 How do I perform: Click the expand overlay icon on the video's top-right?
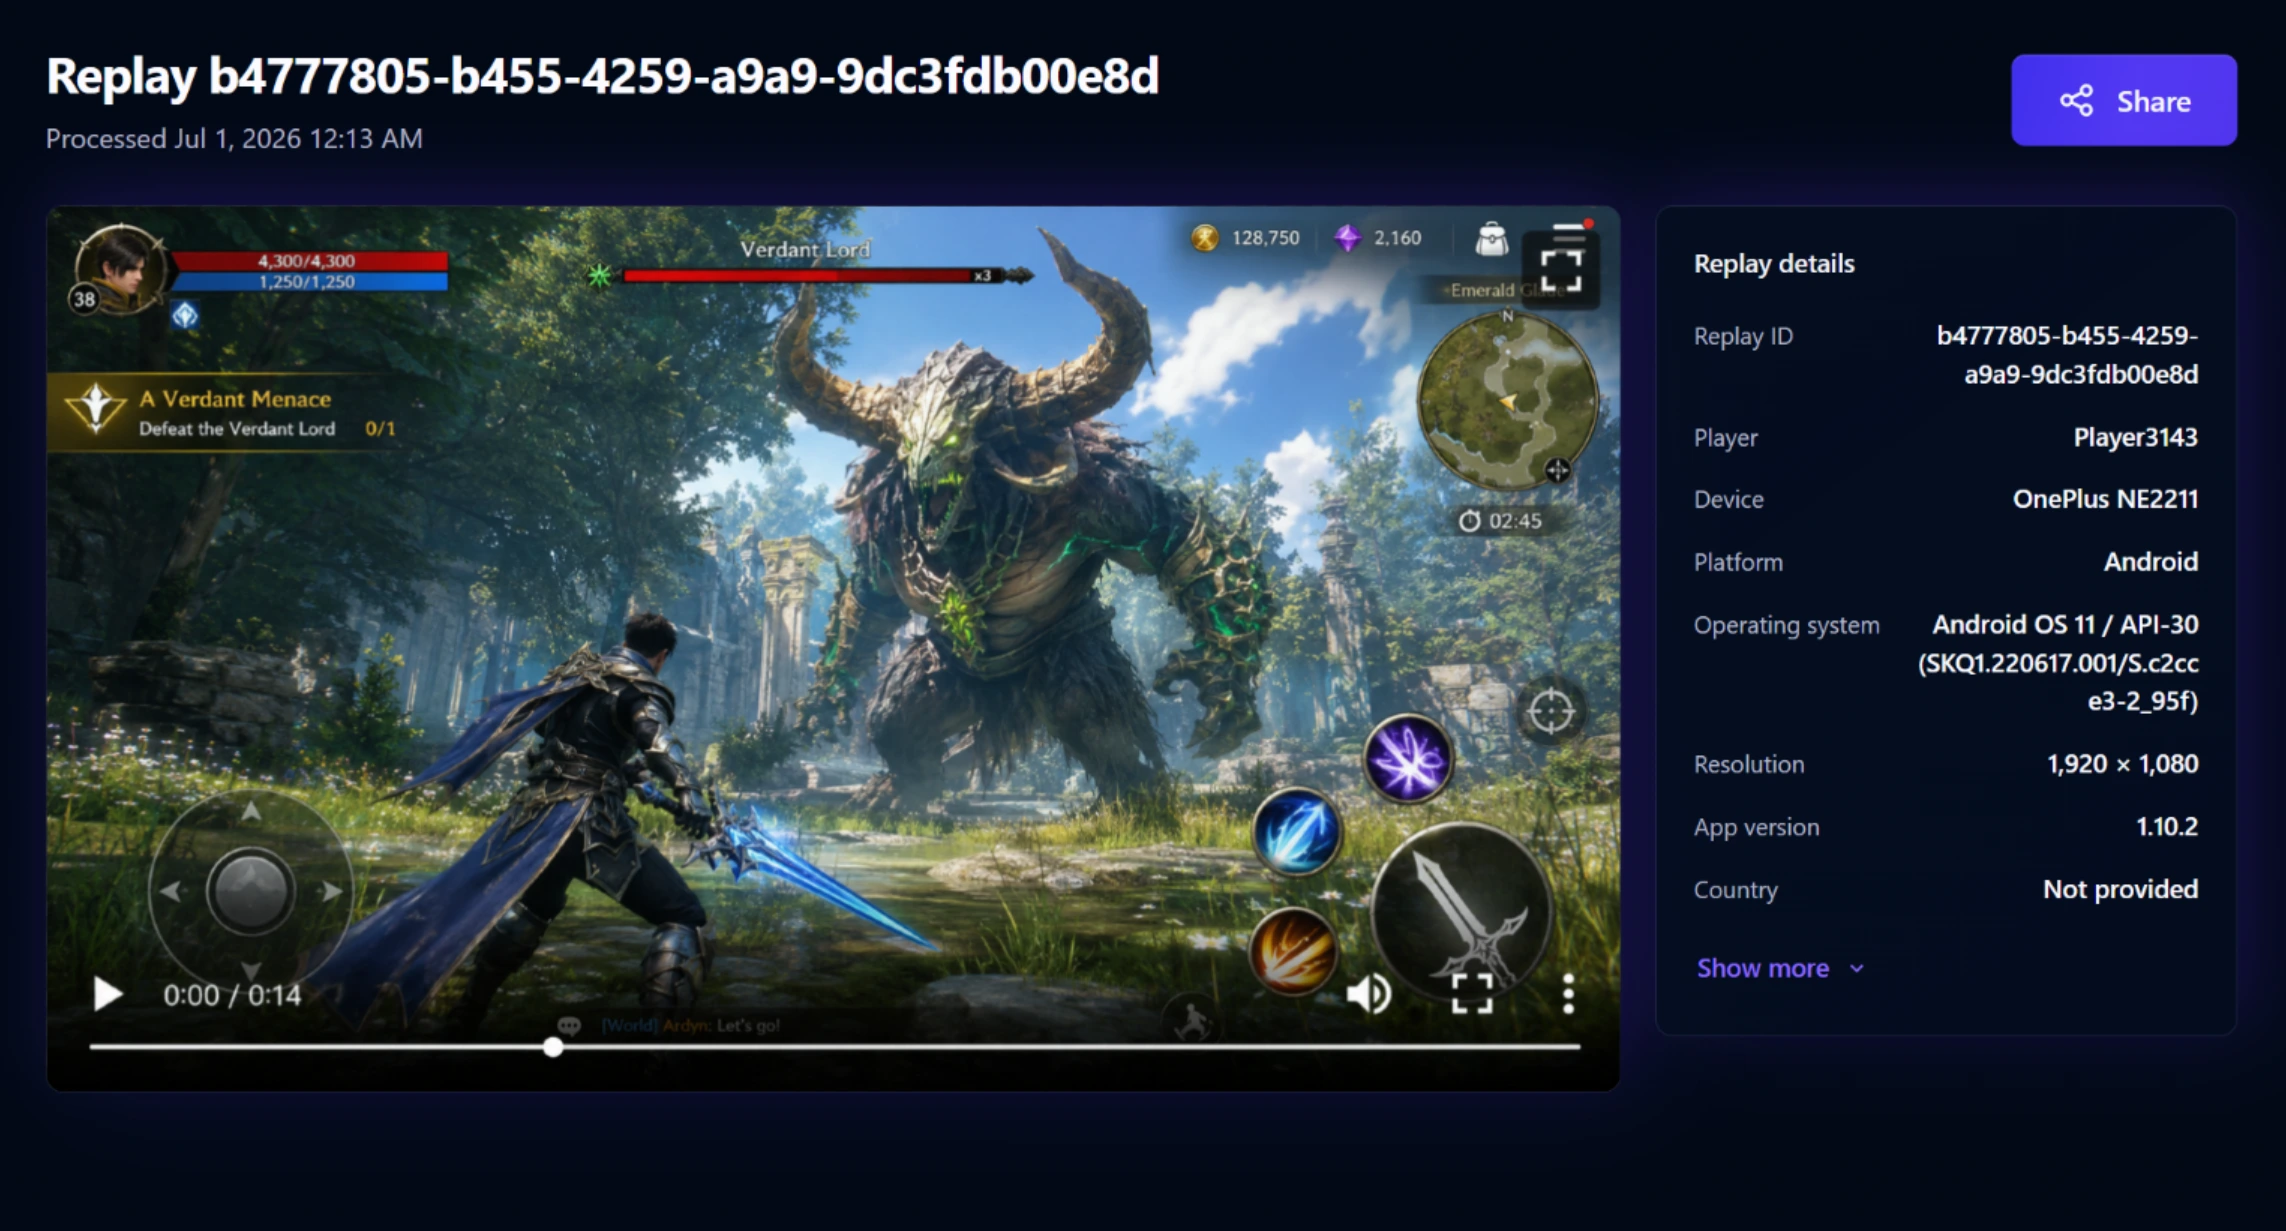point(1560,270)
